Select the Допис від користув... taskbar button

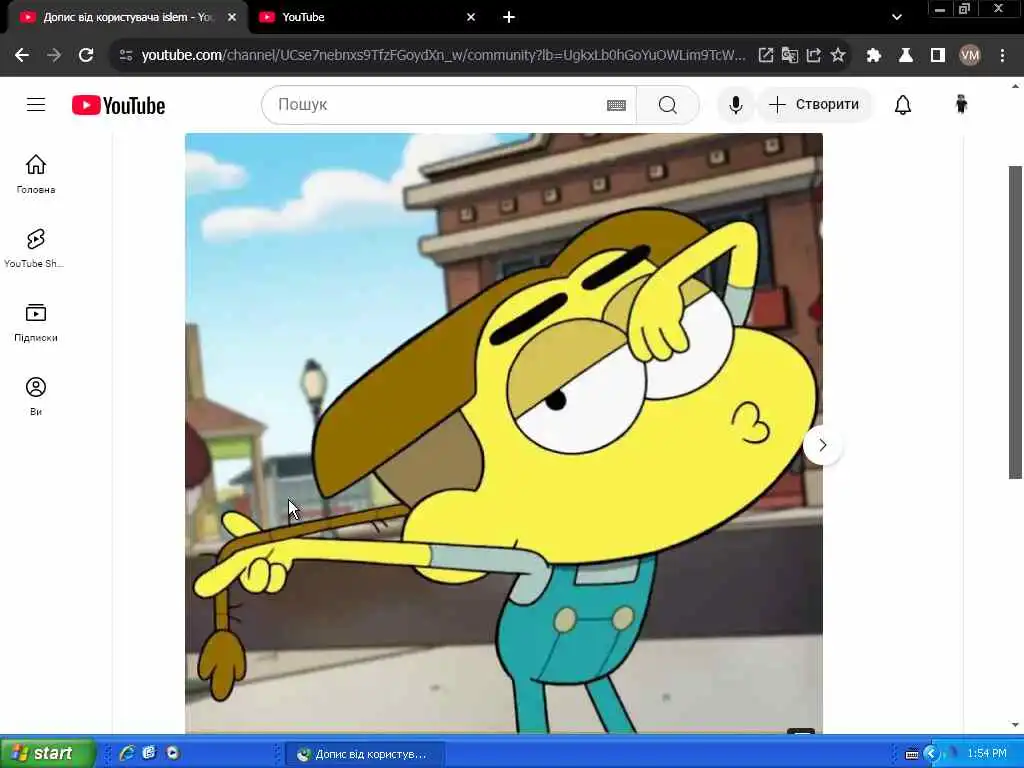(366, 754)
